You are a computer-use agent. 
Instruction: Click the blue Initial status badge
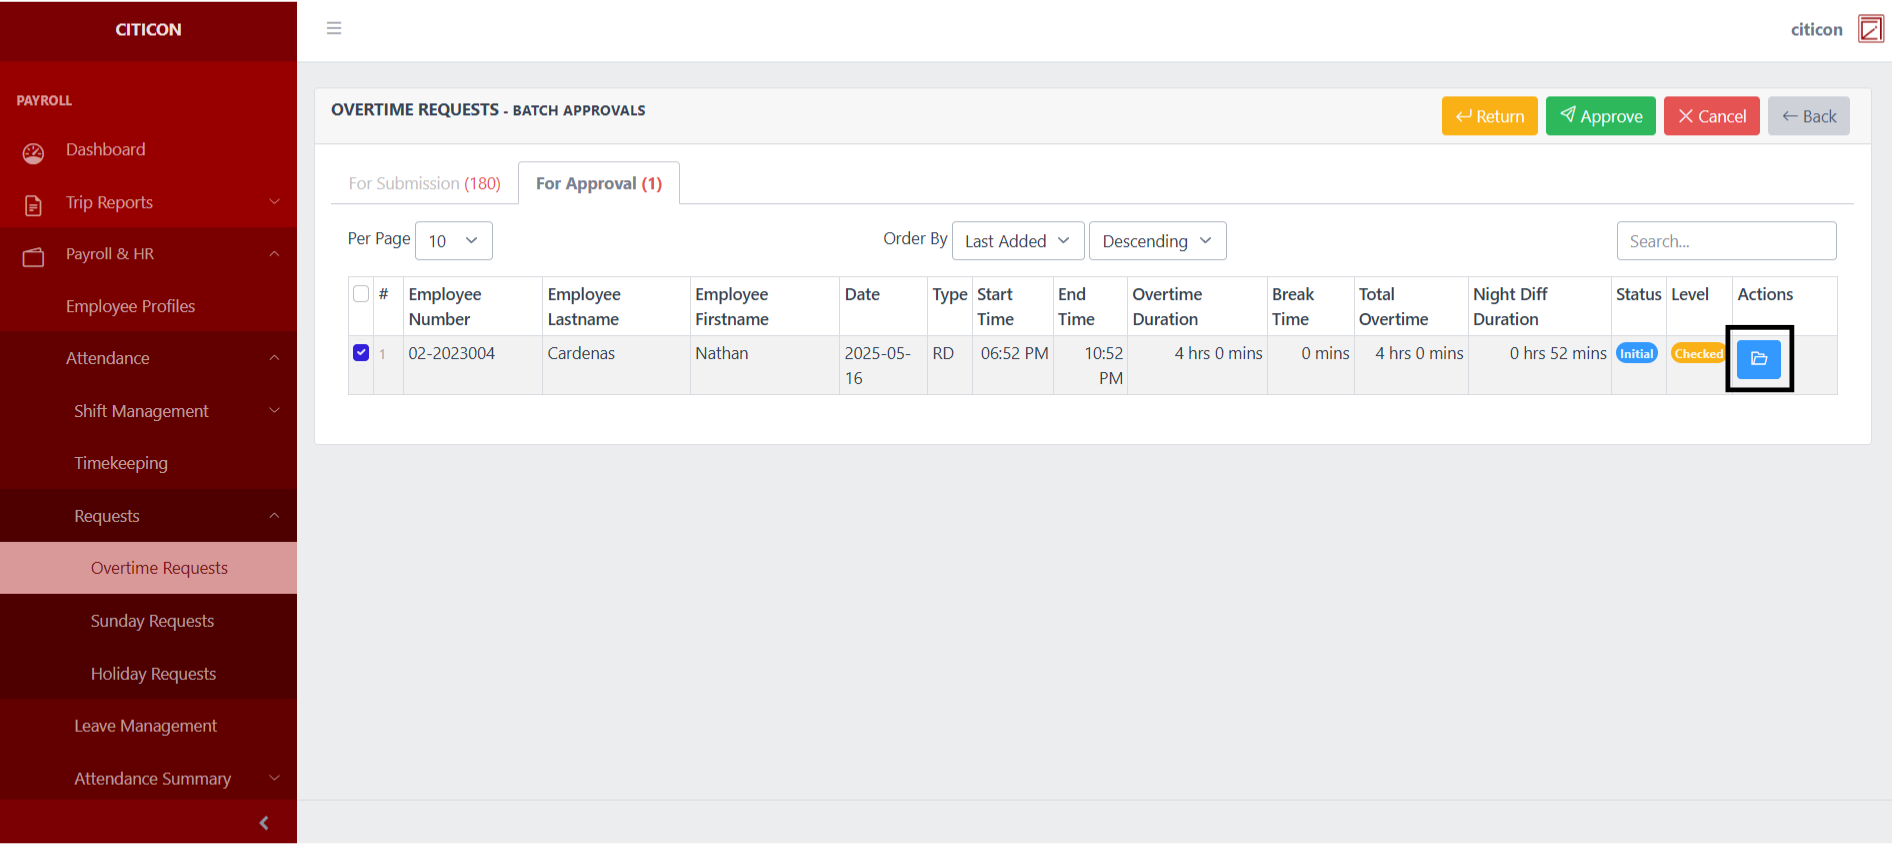pos(1636,354)
